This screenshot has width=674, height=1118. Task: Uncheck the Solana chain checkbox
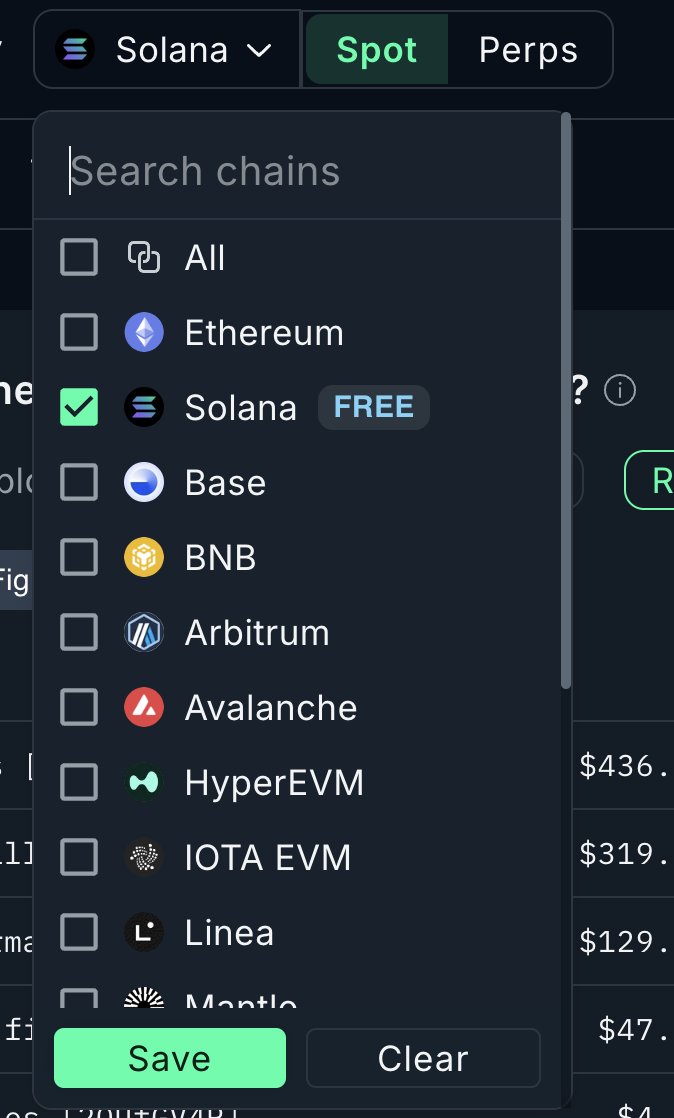click(80, 408)
